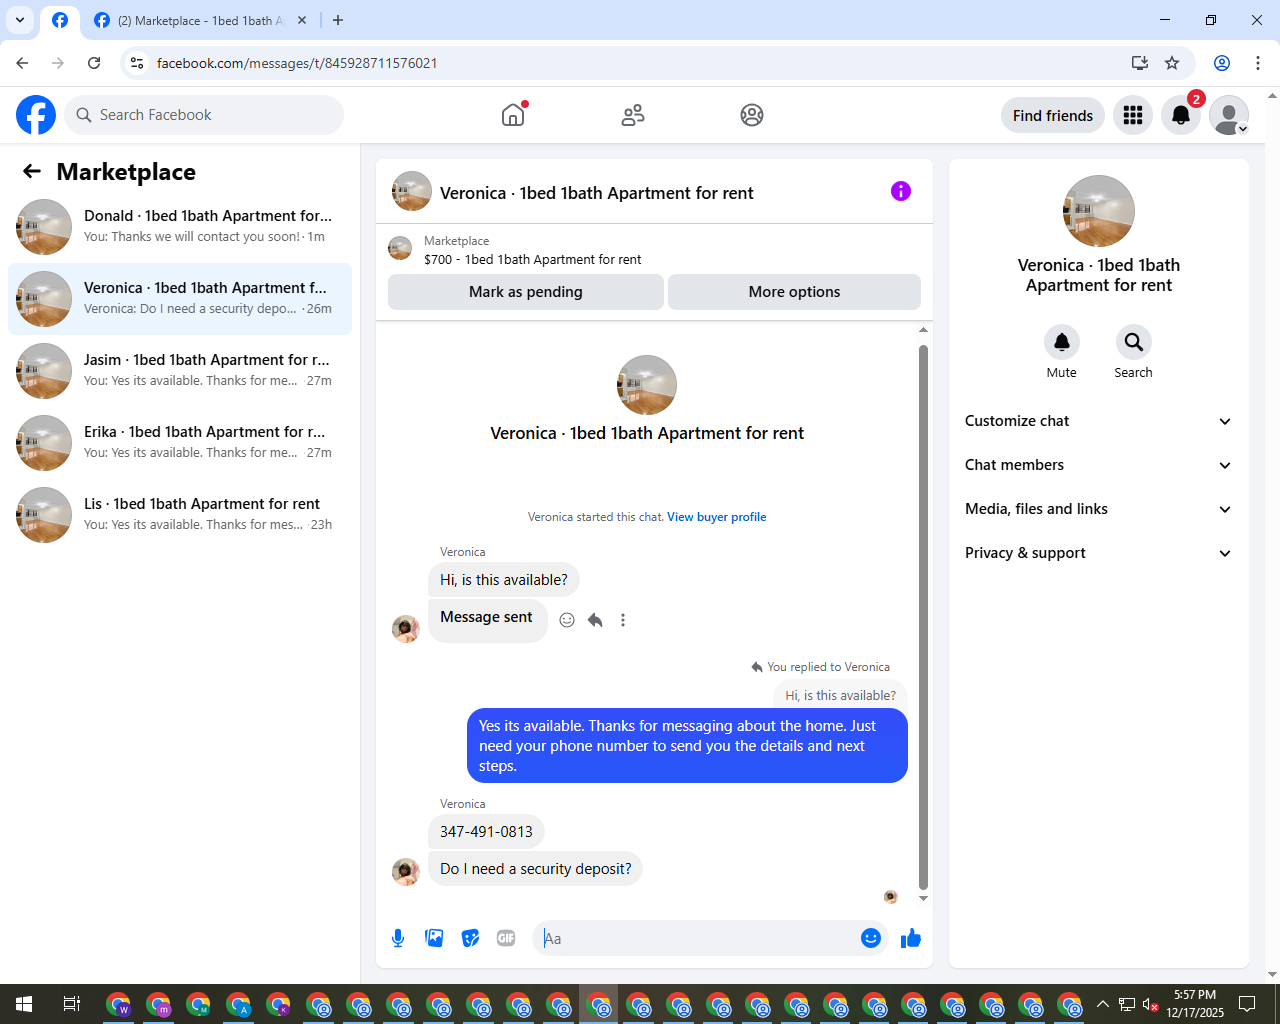1280x1024 pixels.
Task: Choose a GIF from the composer
Action: [506, 938]
